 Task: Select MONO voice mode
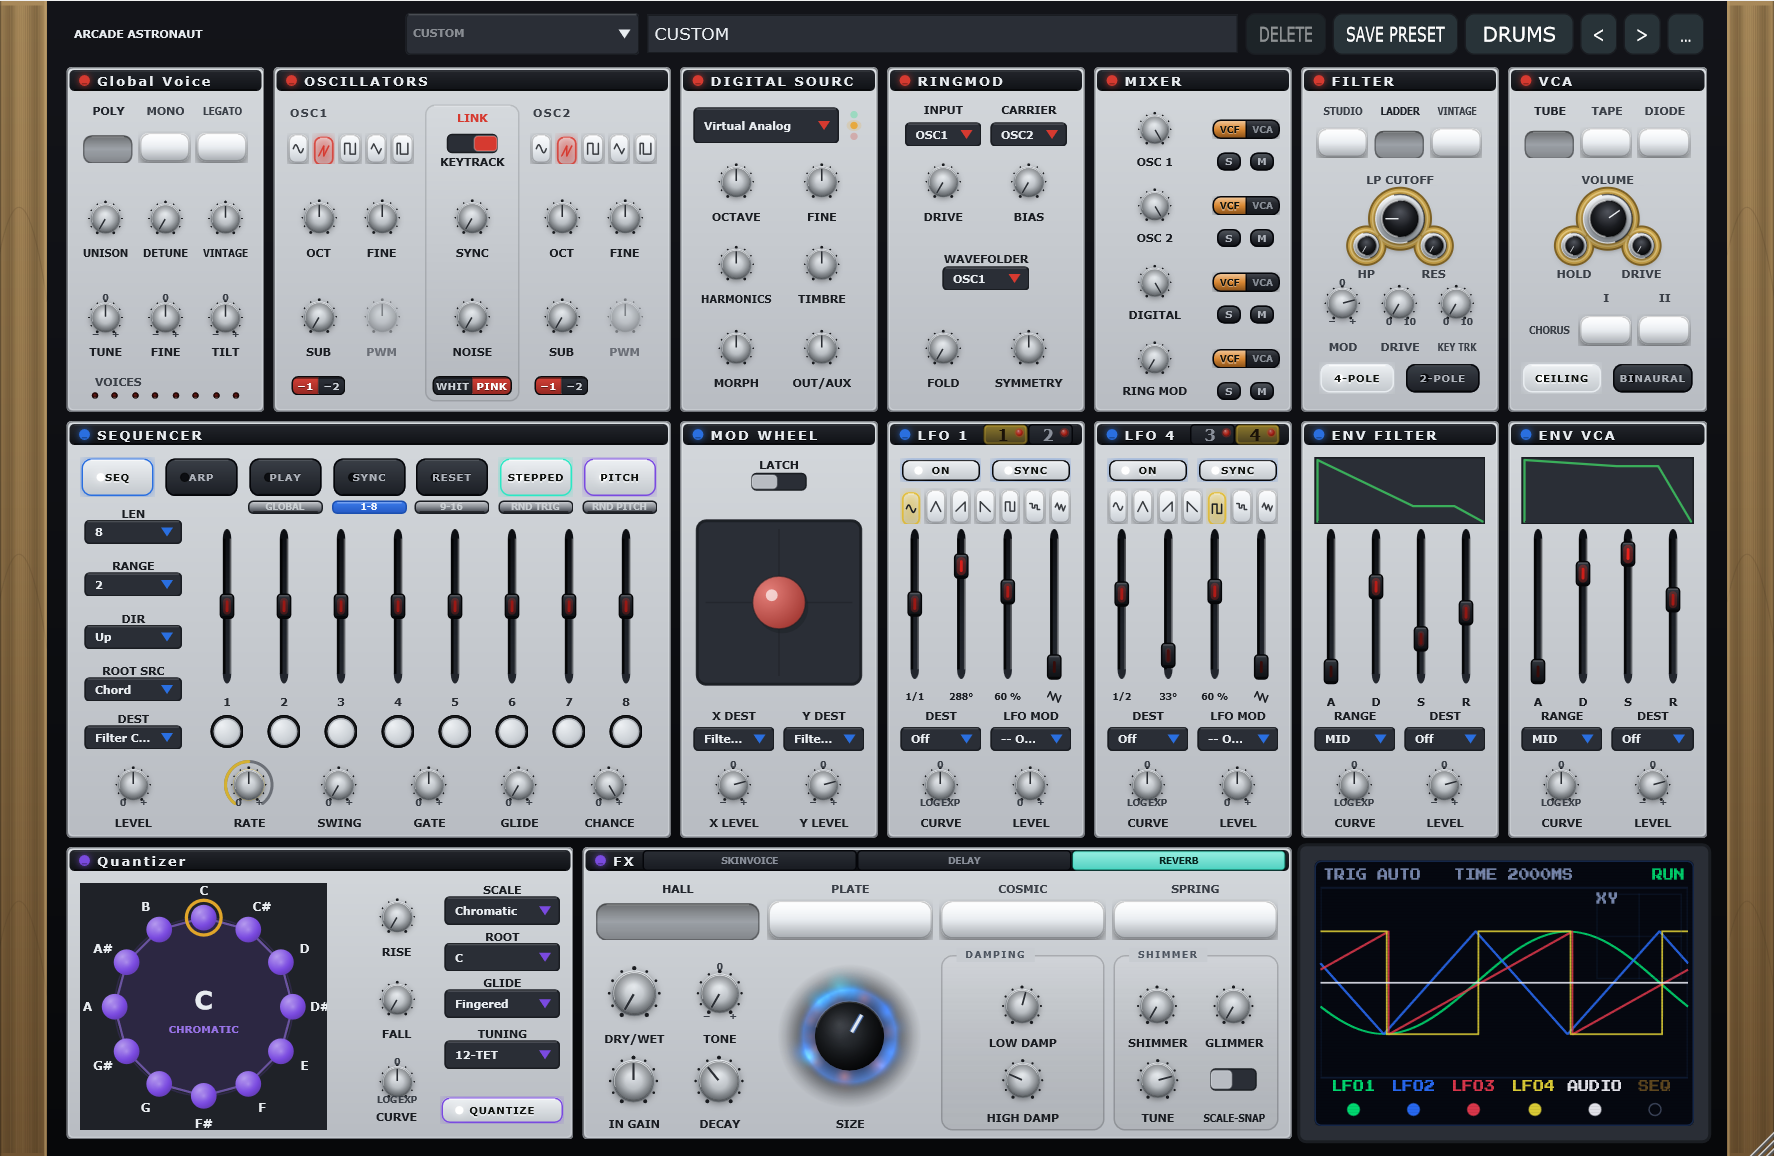[165, 148]
